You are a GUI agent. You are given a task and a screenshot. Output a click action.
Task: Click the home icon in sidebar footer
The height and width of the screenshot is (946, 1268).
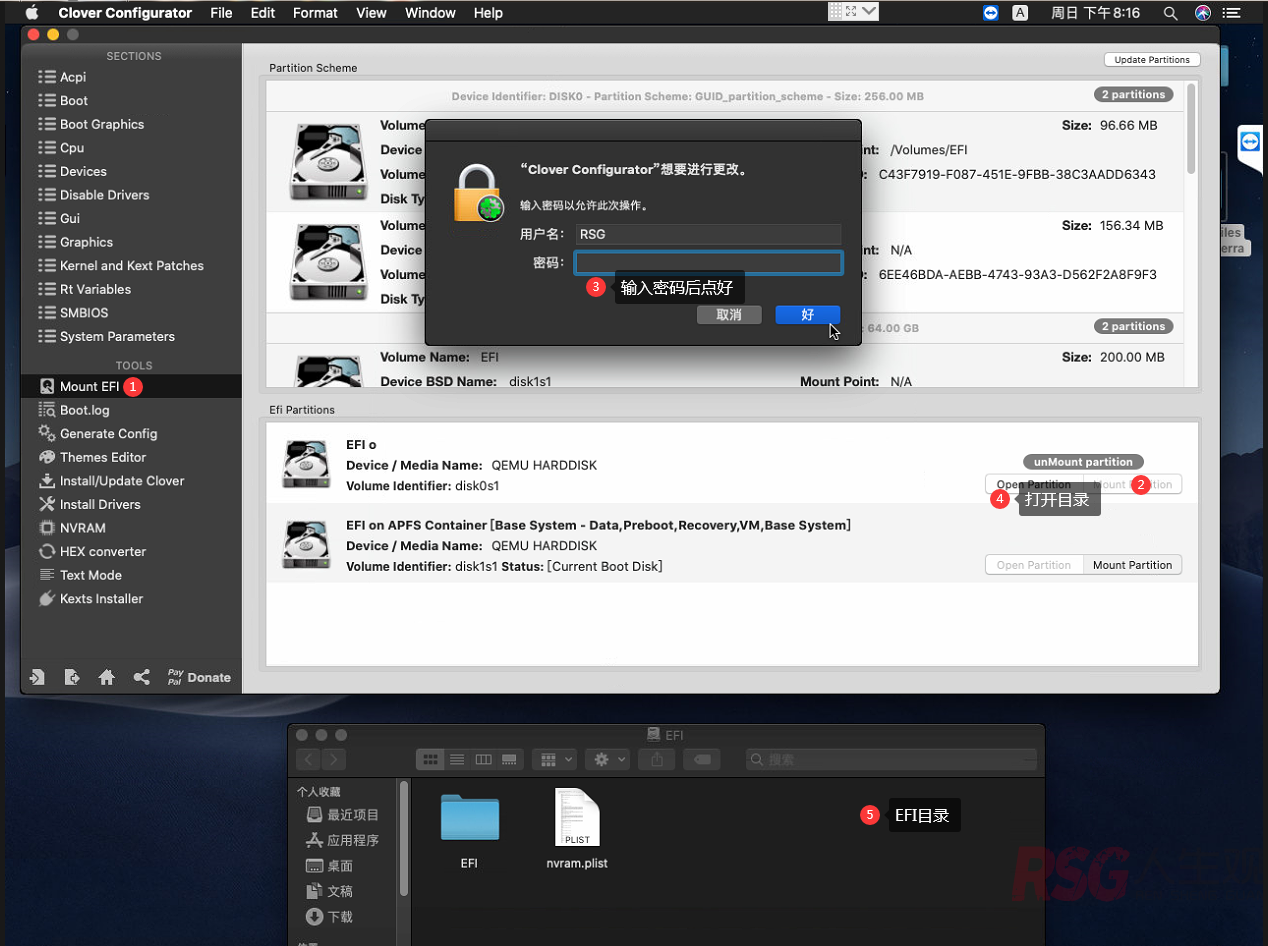pos(107,677)
